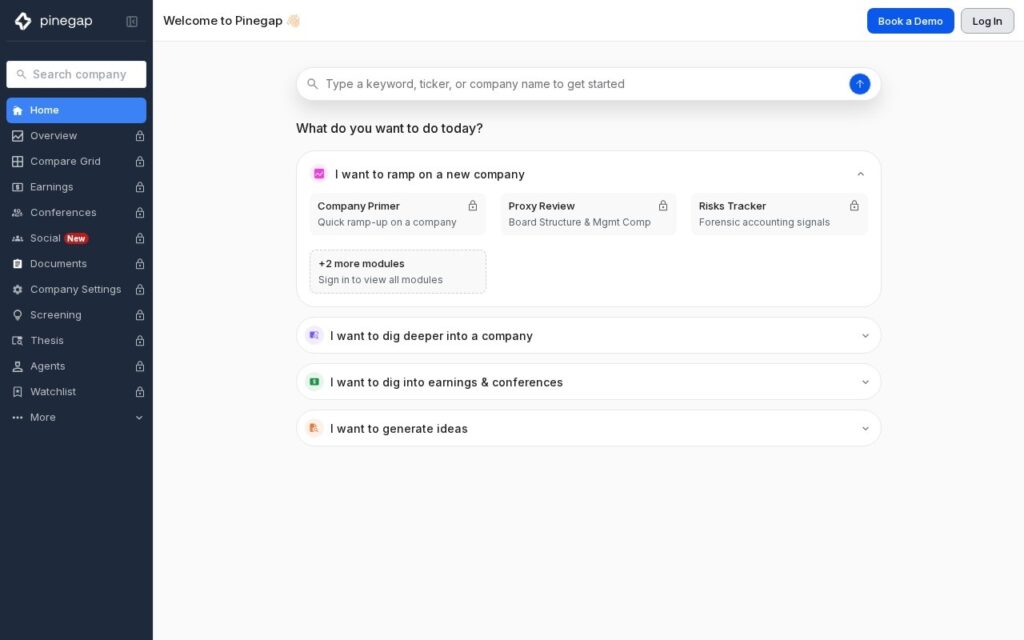
Task: Click the lock icon beside Conferences
Action: pos(140,213)
